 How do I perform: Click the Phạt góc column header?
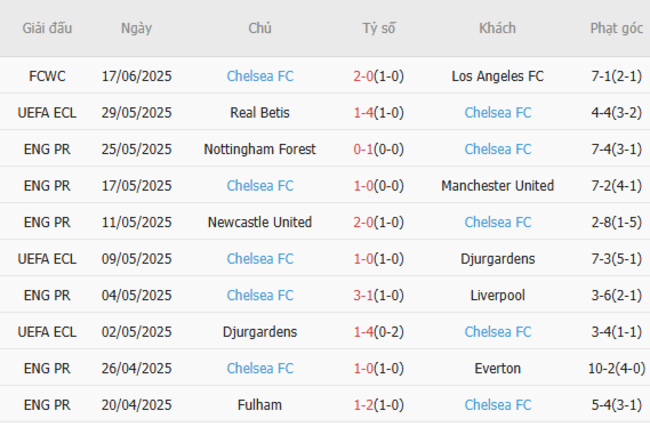coord(616,28)
